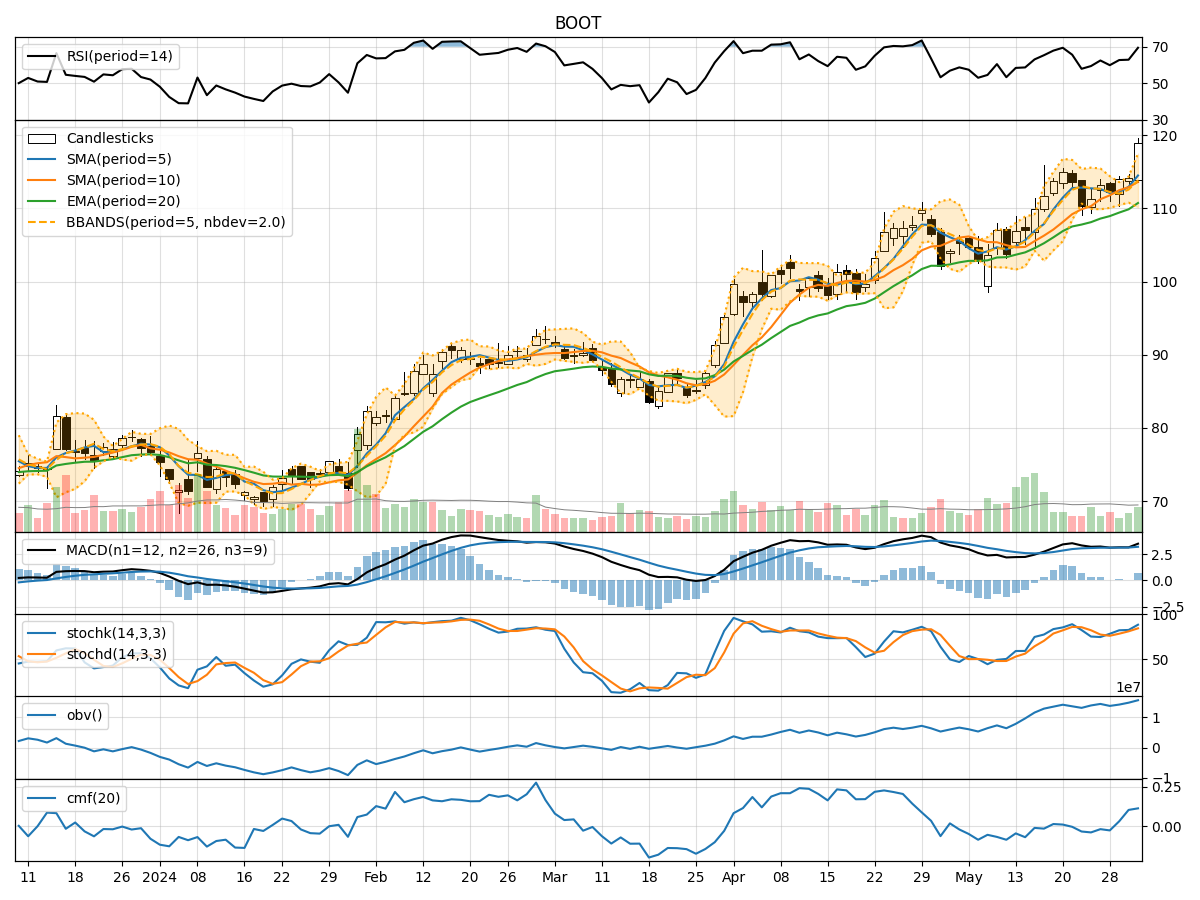Click the BOOT chart title
Image resolution: width=1200 pixels, height=900 pixels.
point(577,20)
